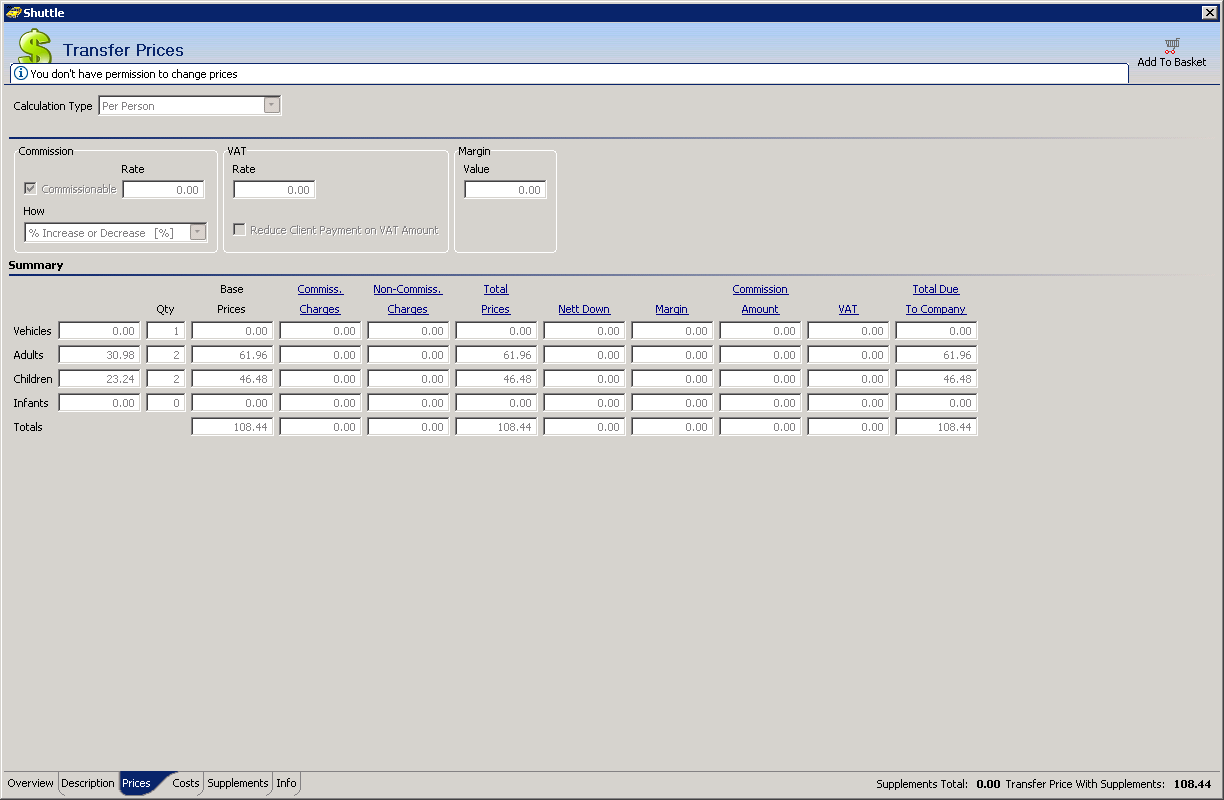Click the VAT column header link

[x=848, y=310]
